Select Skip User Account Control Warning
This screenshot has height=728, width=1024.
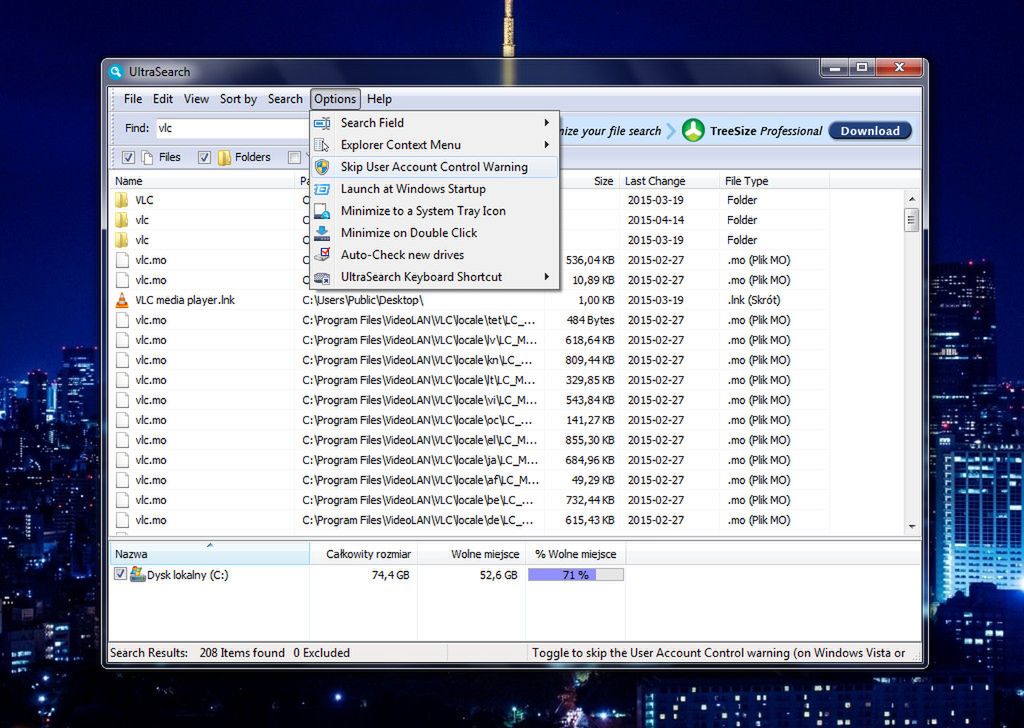pos(434,167)
